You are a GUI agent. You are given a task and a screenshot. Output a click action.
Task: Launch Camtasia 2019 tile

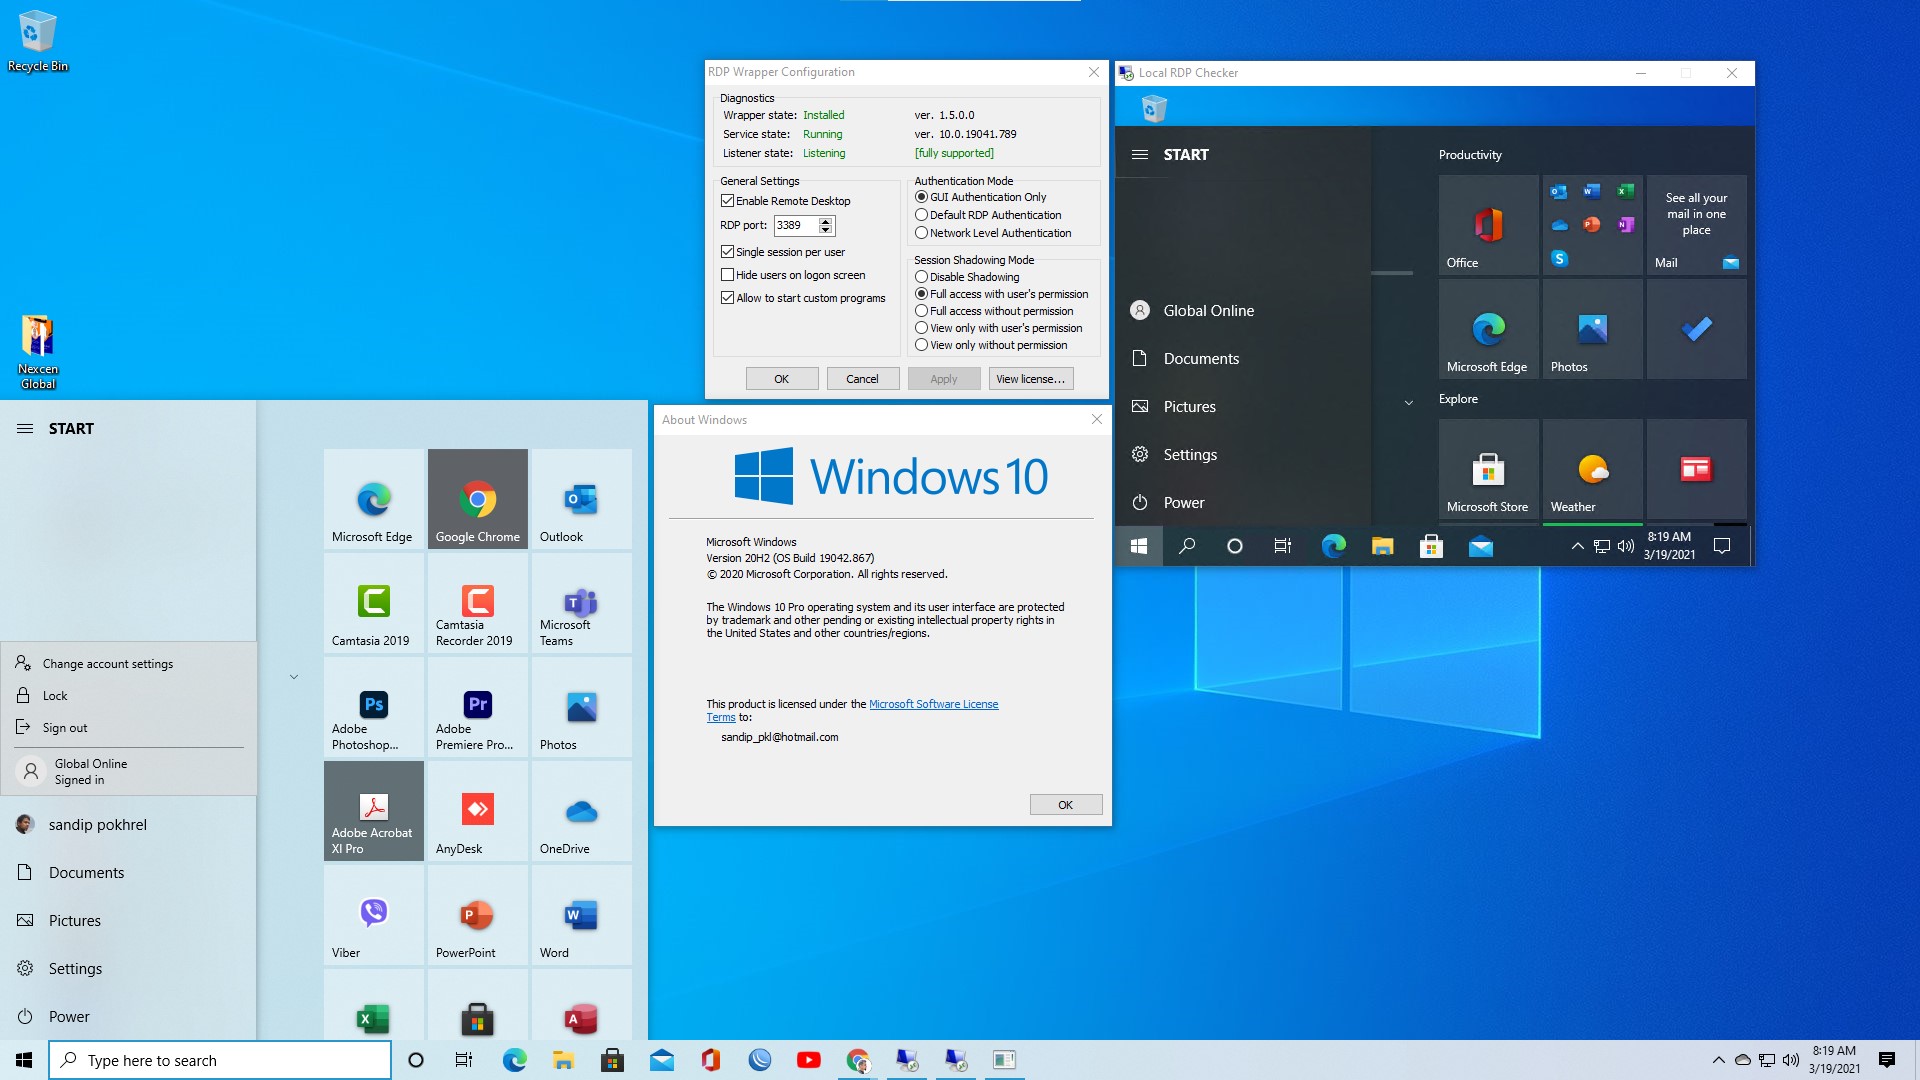tap(374, 603)
